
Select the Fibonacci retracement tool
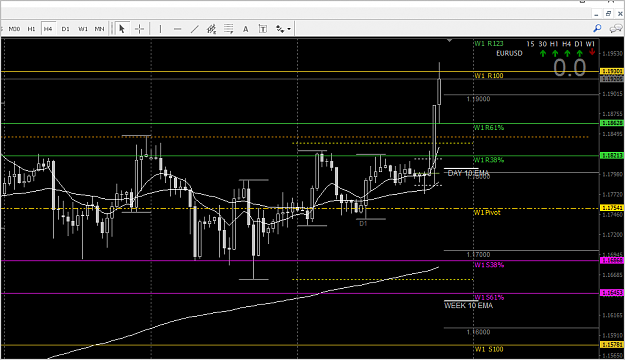click(x=228, y=29)
